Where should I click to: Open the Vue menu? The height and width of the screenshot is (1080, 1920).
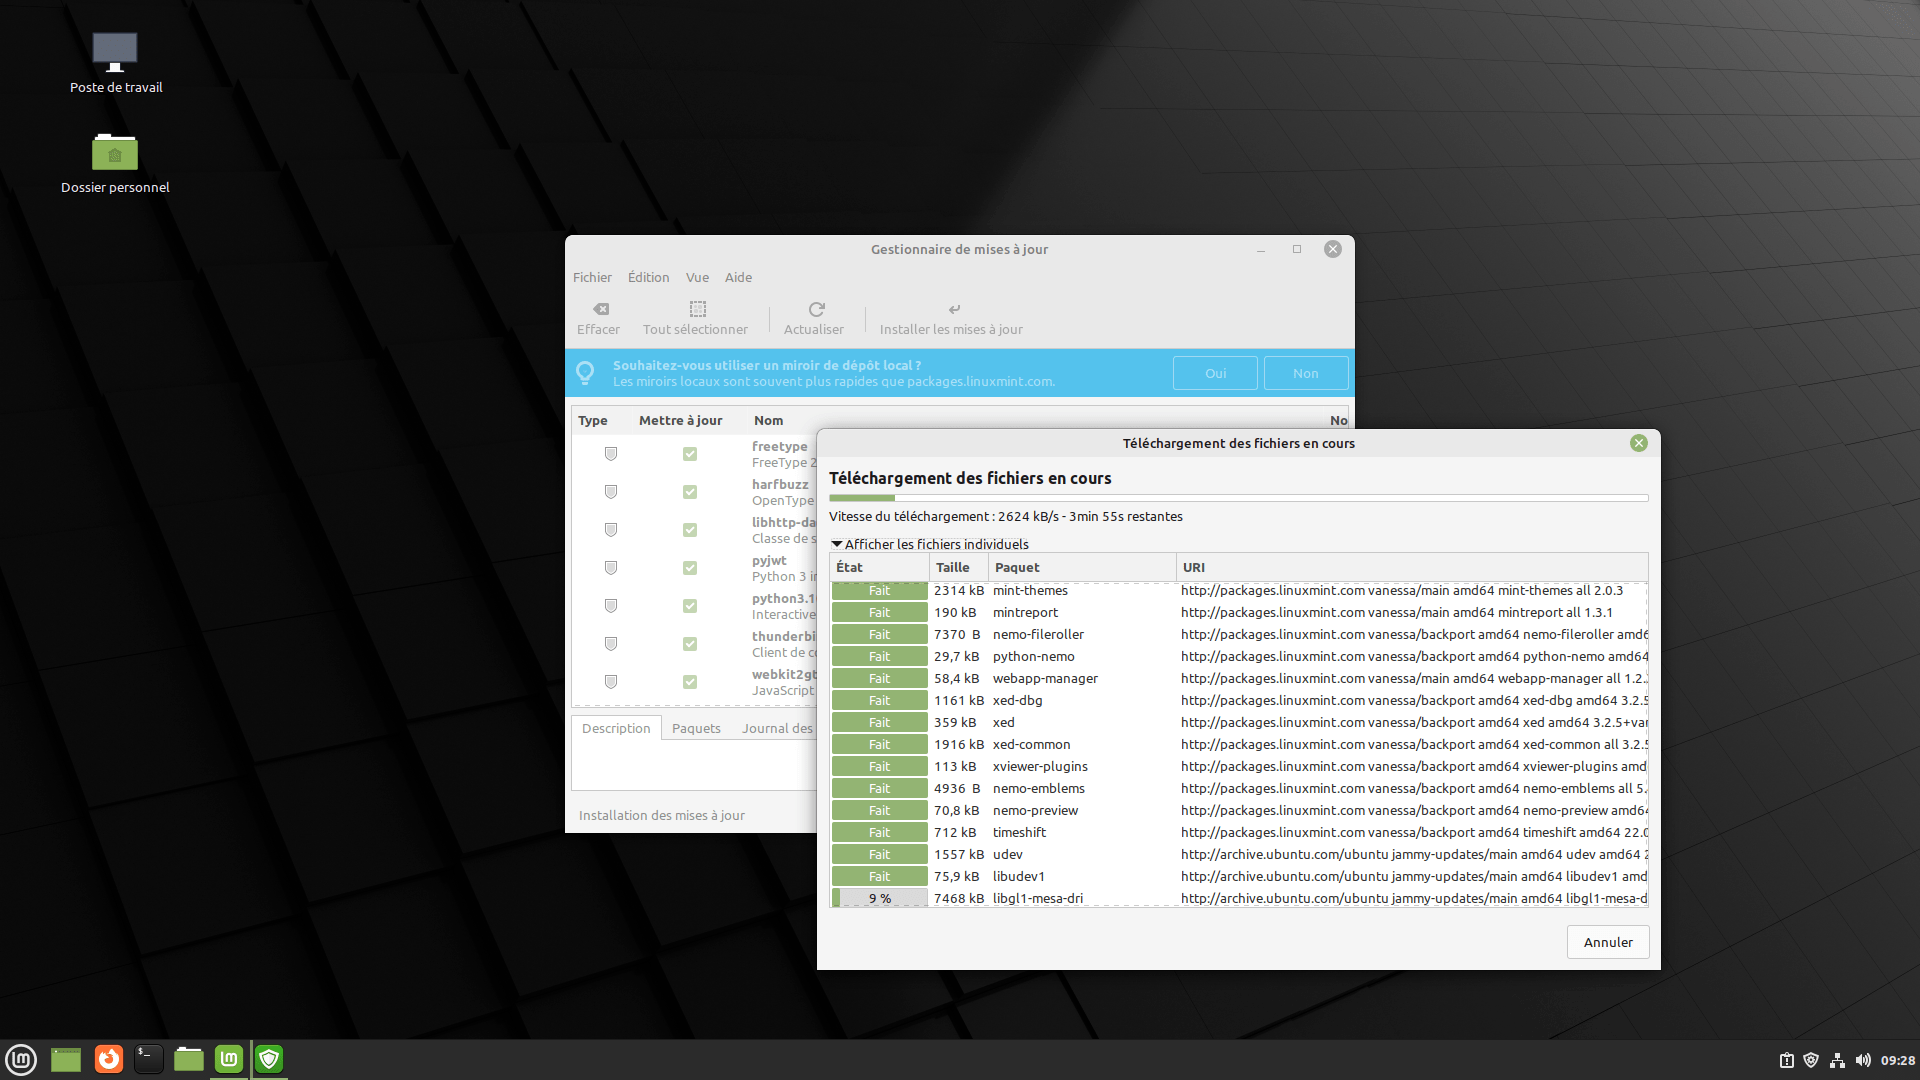[x=696, y=277]
